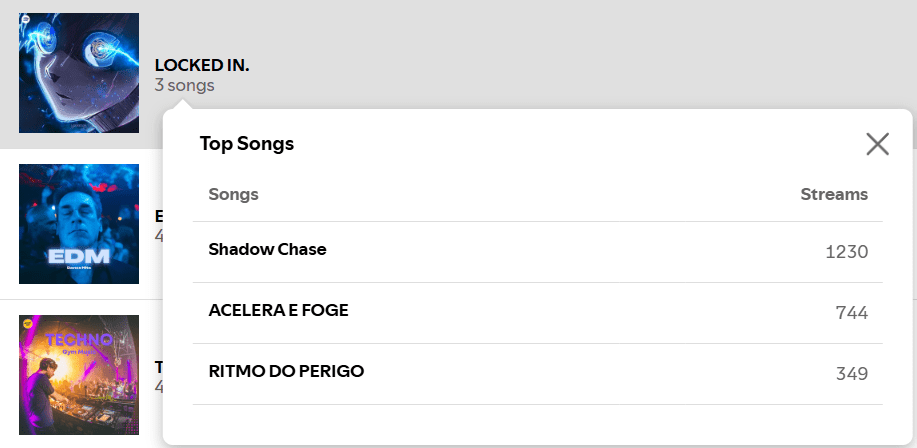Sort by the Streams column header

pyautogui.click(x=834, y=194)
